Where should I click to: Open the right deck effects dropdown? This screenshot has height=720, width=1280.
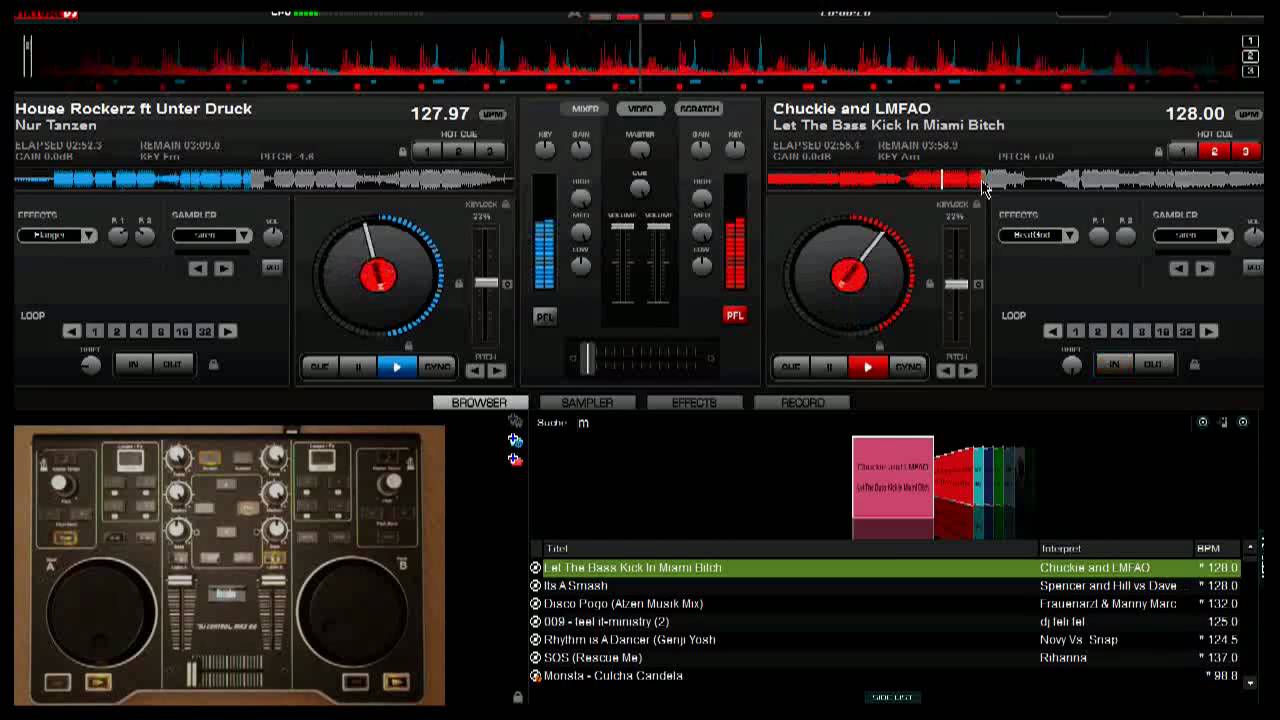[x=1038, y=235]
